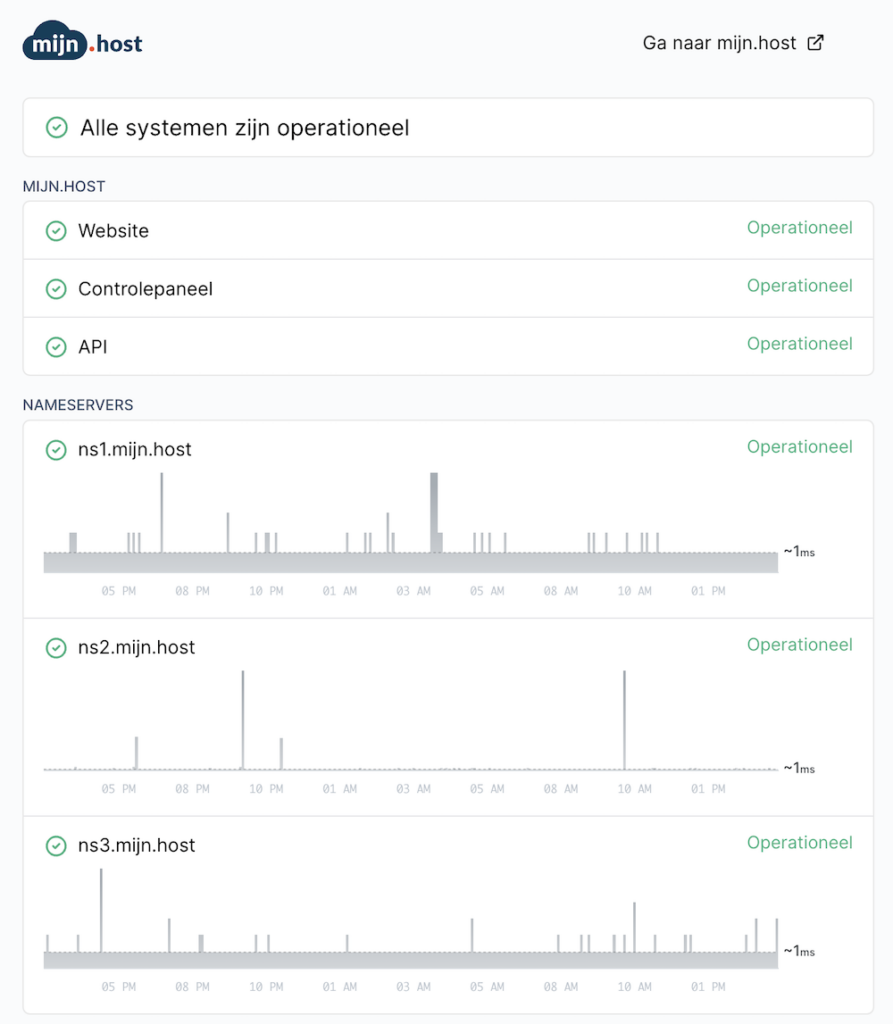Click the green checkmark beside Website

pos(56,230)
